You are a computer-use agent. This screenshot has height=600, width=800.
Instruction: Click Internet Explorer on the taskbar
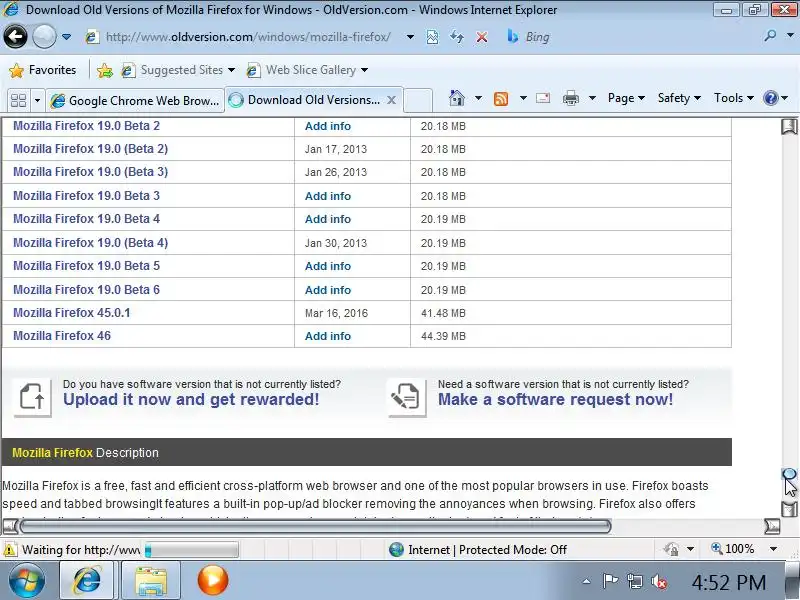pyautogui.click(x=87, y=581)
